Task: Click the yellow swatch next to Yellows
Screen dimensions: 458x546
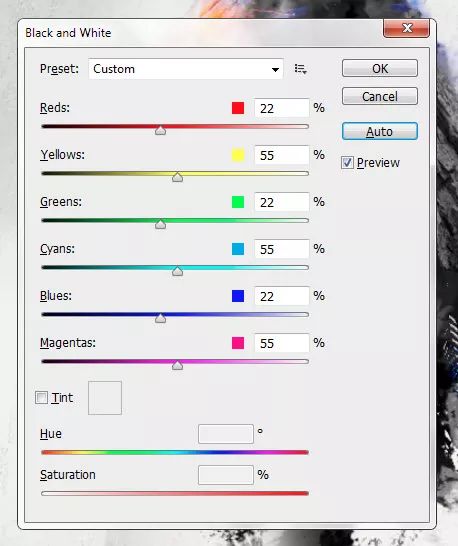Action: tap(238, 155)
